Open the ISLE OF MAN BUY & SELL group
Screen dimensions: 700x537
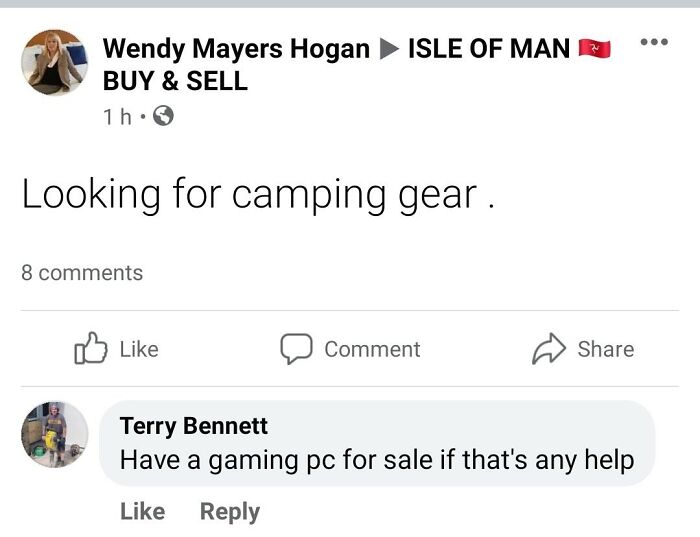(488, 48)
